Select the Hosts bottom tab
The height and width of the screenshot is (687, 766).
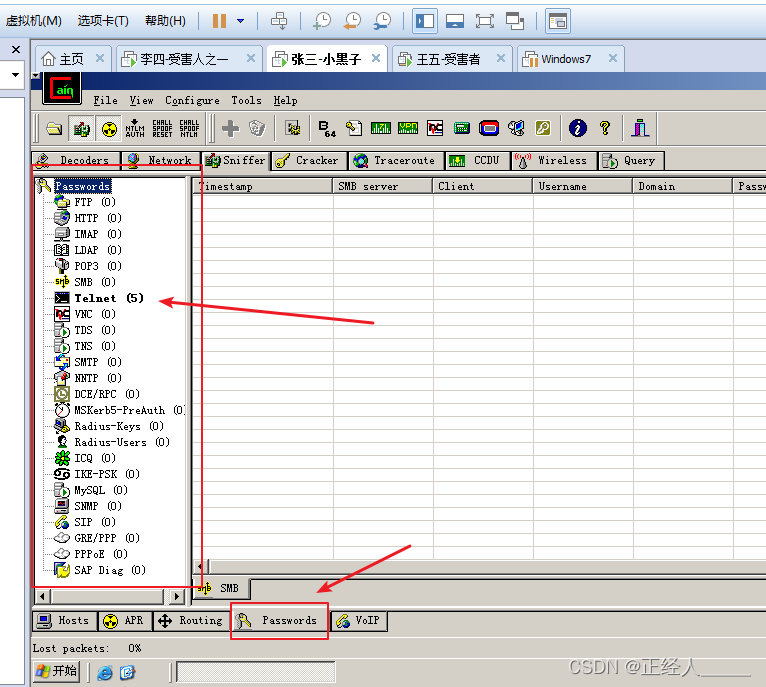[64, 621]
